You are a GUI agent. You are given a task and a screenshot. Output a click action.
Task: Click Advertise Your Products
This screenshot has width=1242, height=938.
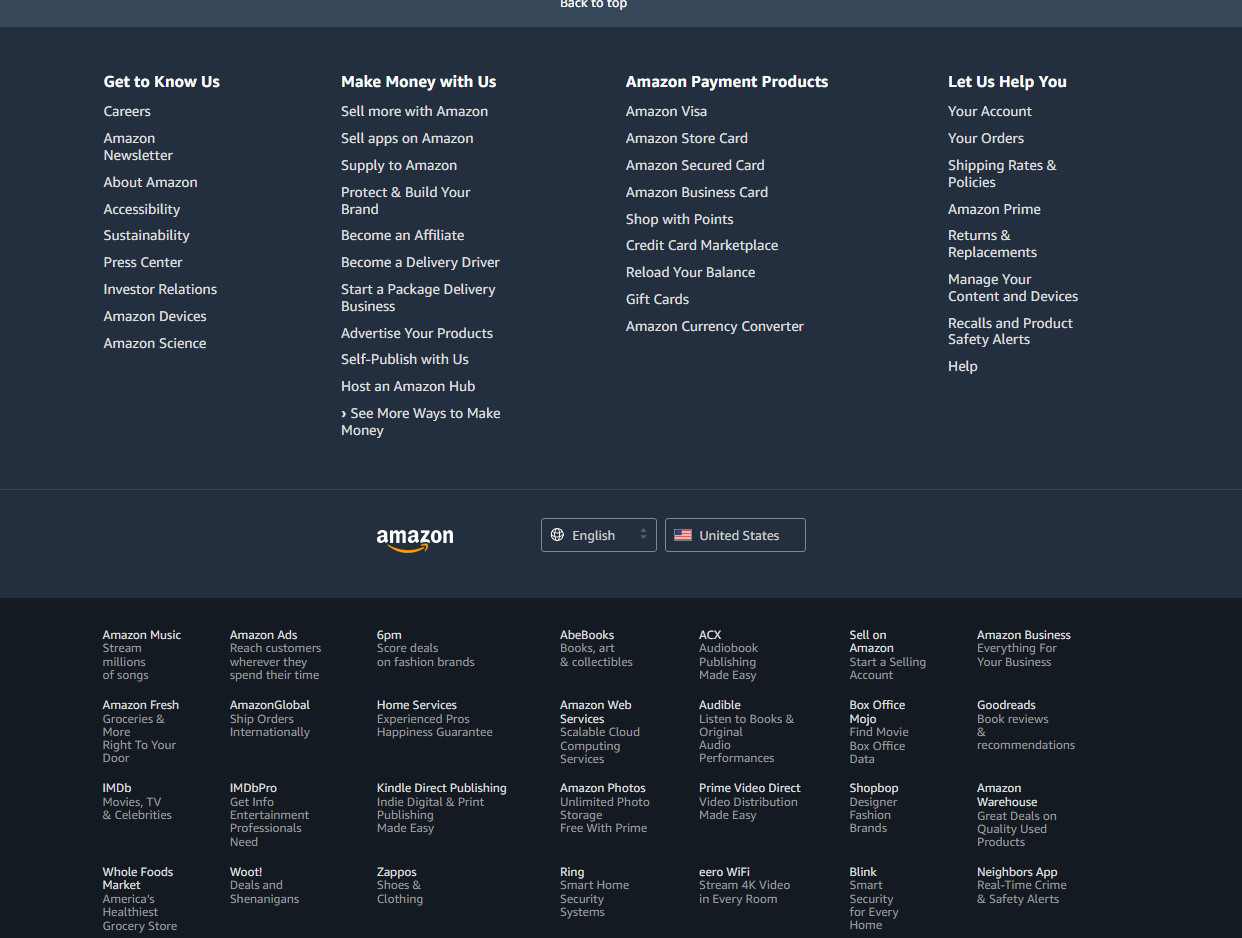pos(417,333)
